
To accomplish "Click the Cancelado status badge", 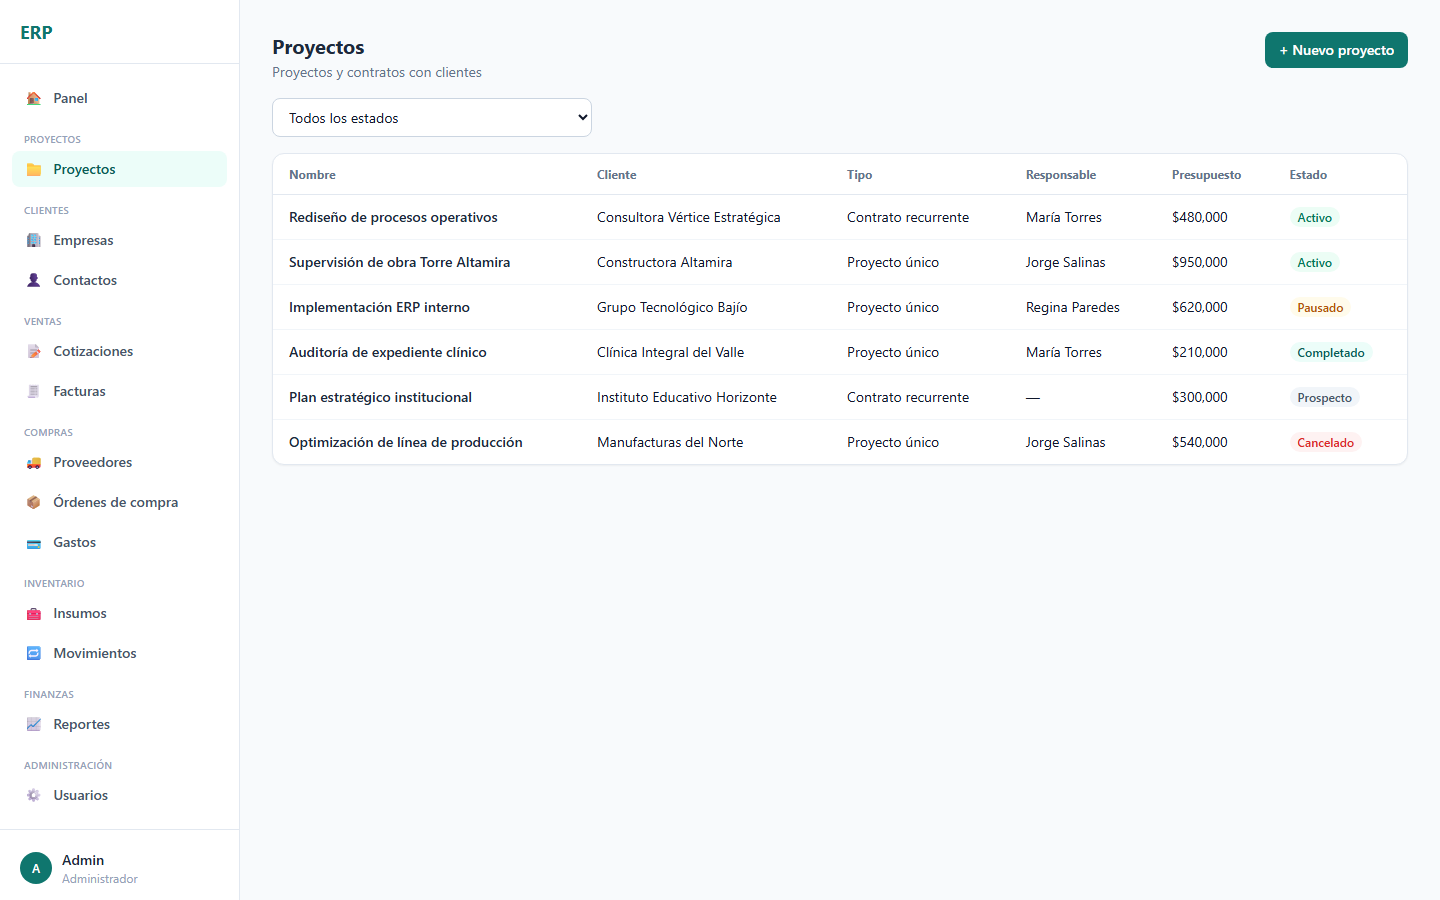I will (x=1325, y=442).
